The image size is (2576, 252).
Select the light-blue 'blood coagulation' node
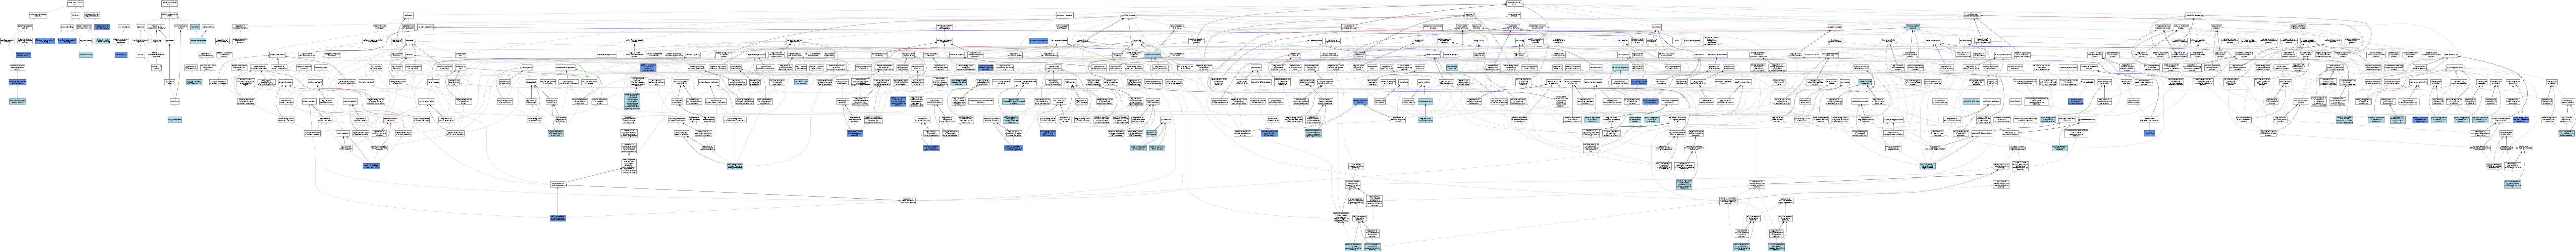pos(1425,101)
